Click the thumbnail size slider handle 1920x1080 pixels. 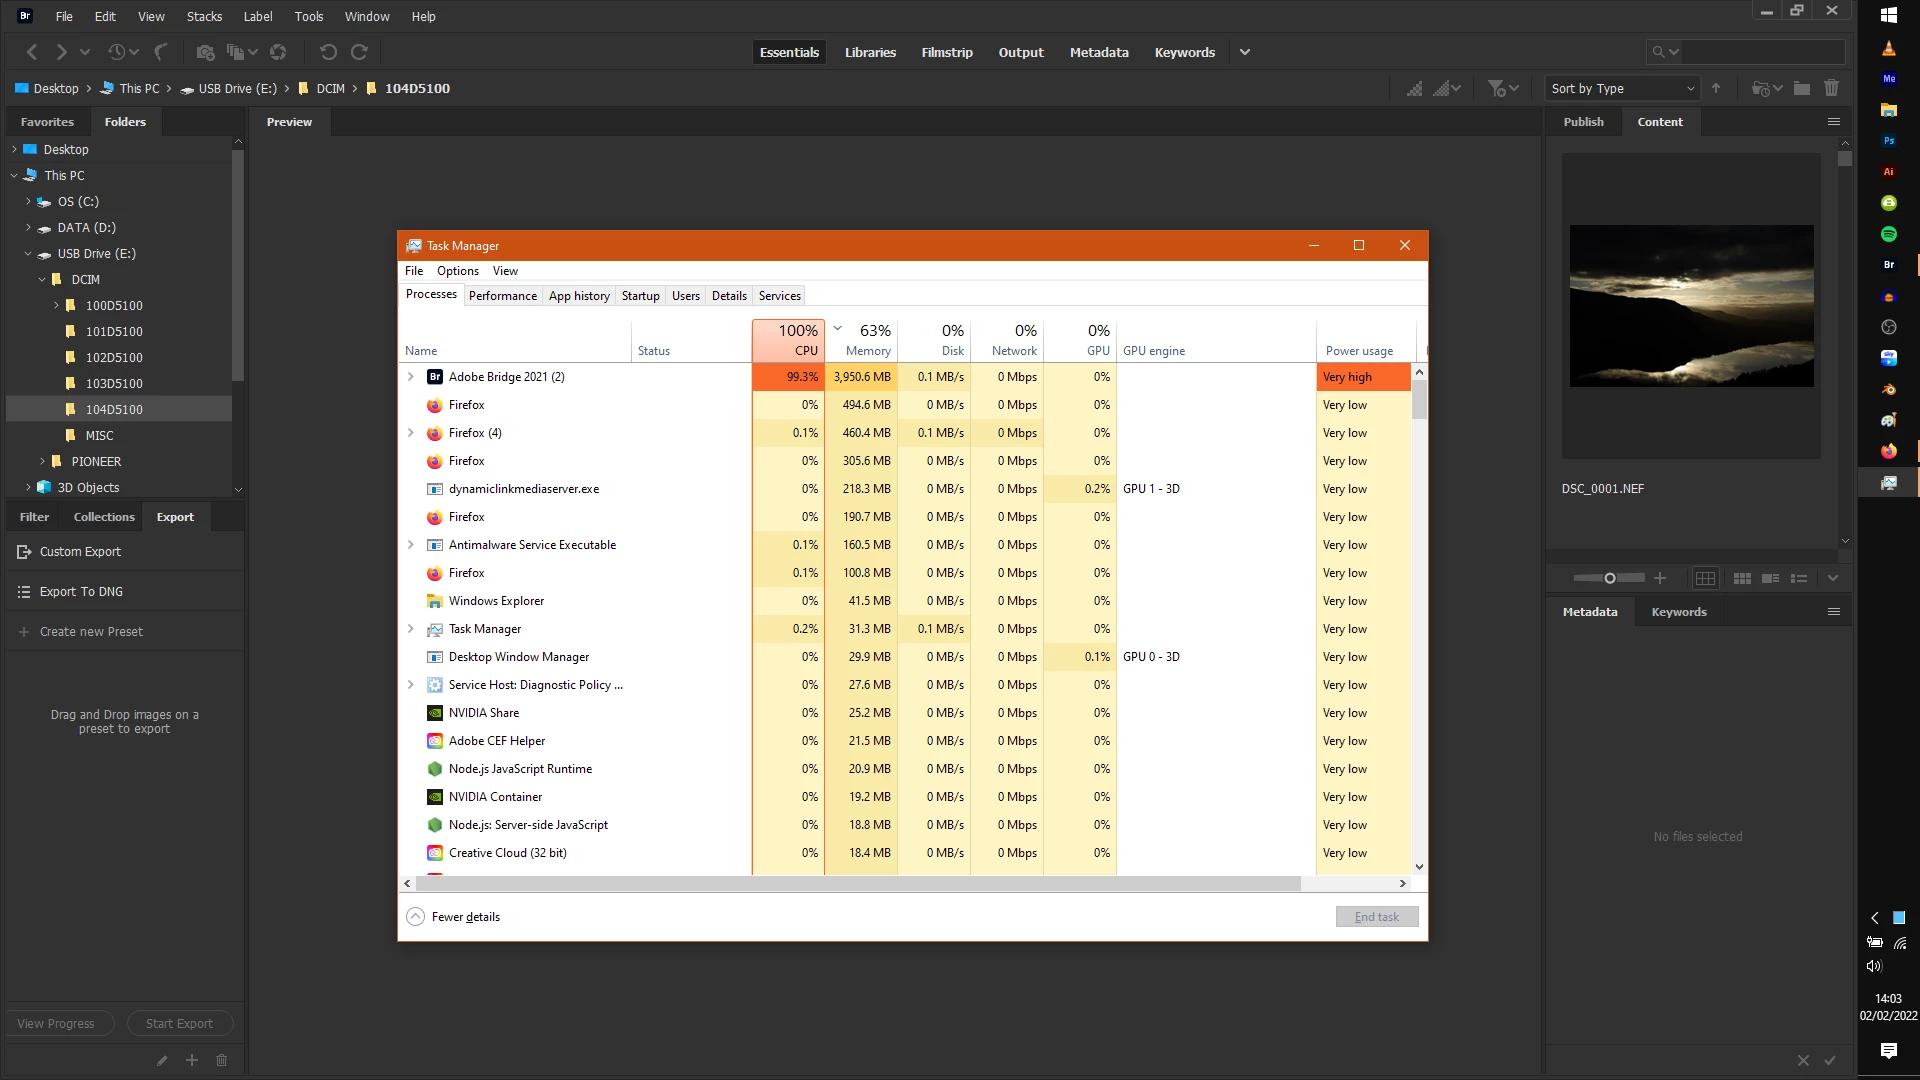[1610, 578]
